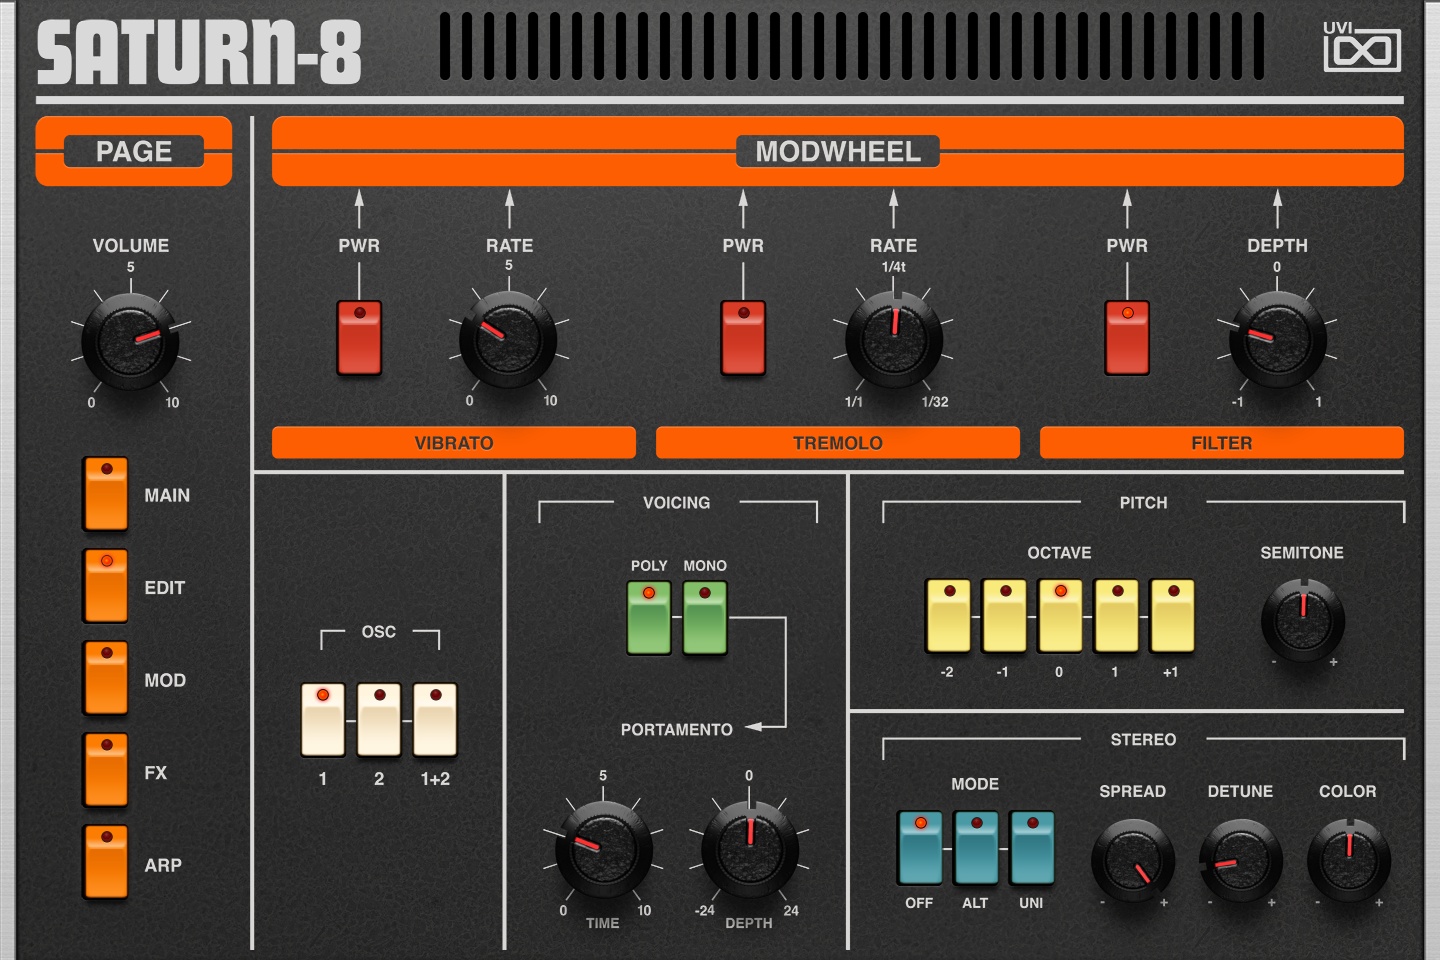Click the UVI logo icon
1440x960 pixels.
[1362, 47]
